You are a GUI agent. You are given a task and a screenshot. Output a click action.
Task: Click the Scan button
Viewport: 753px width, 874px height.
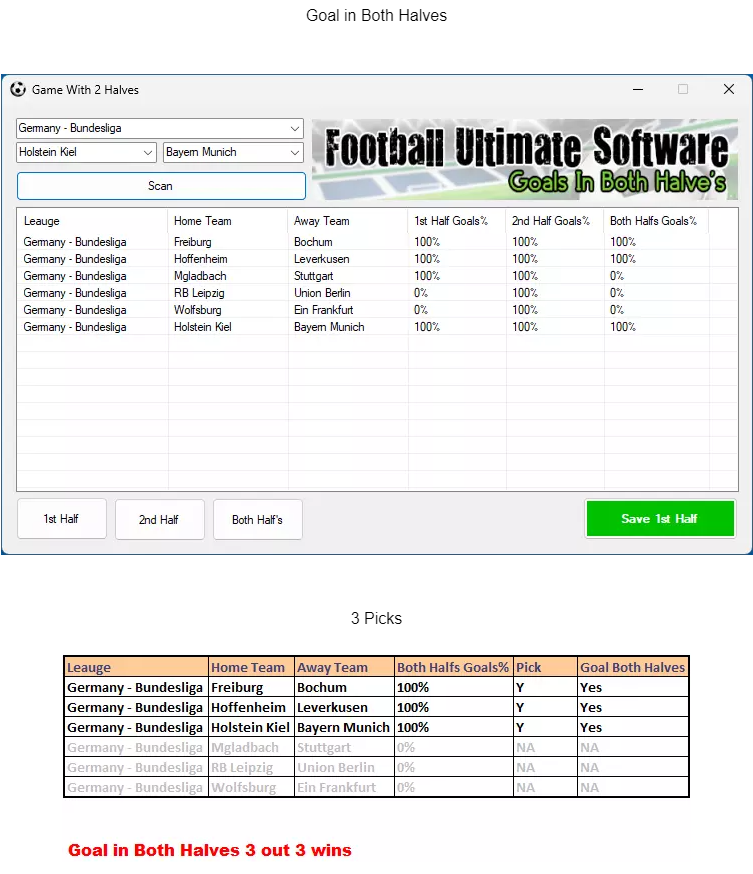click(x=161, y=186)
